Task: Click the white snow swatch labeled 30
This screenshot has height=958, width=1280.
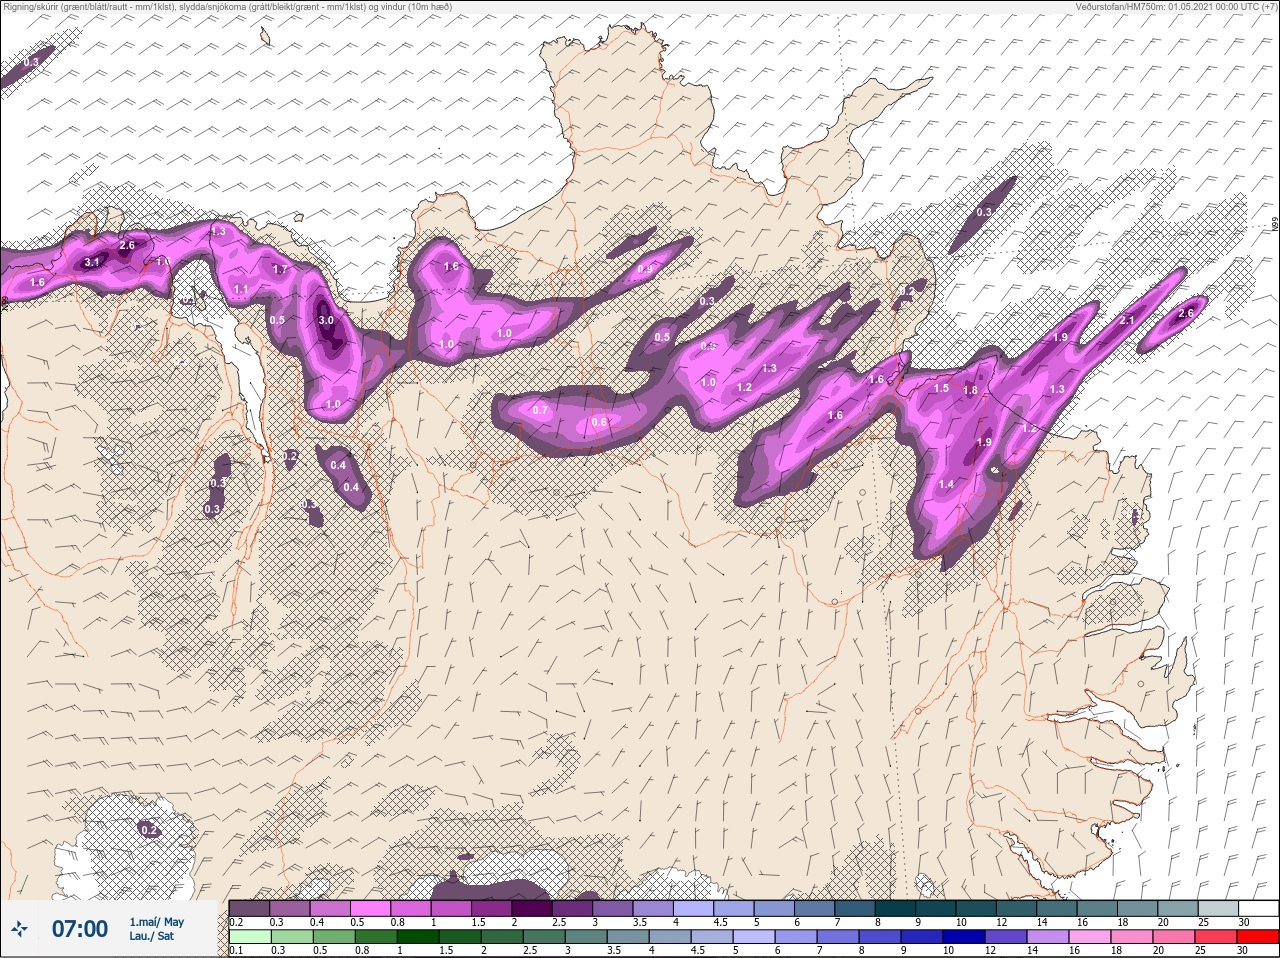Action: 1258,908
